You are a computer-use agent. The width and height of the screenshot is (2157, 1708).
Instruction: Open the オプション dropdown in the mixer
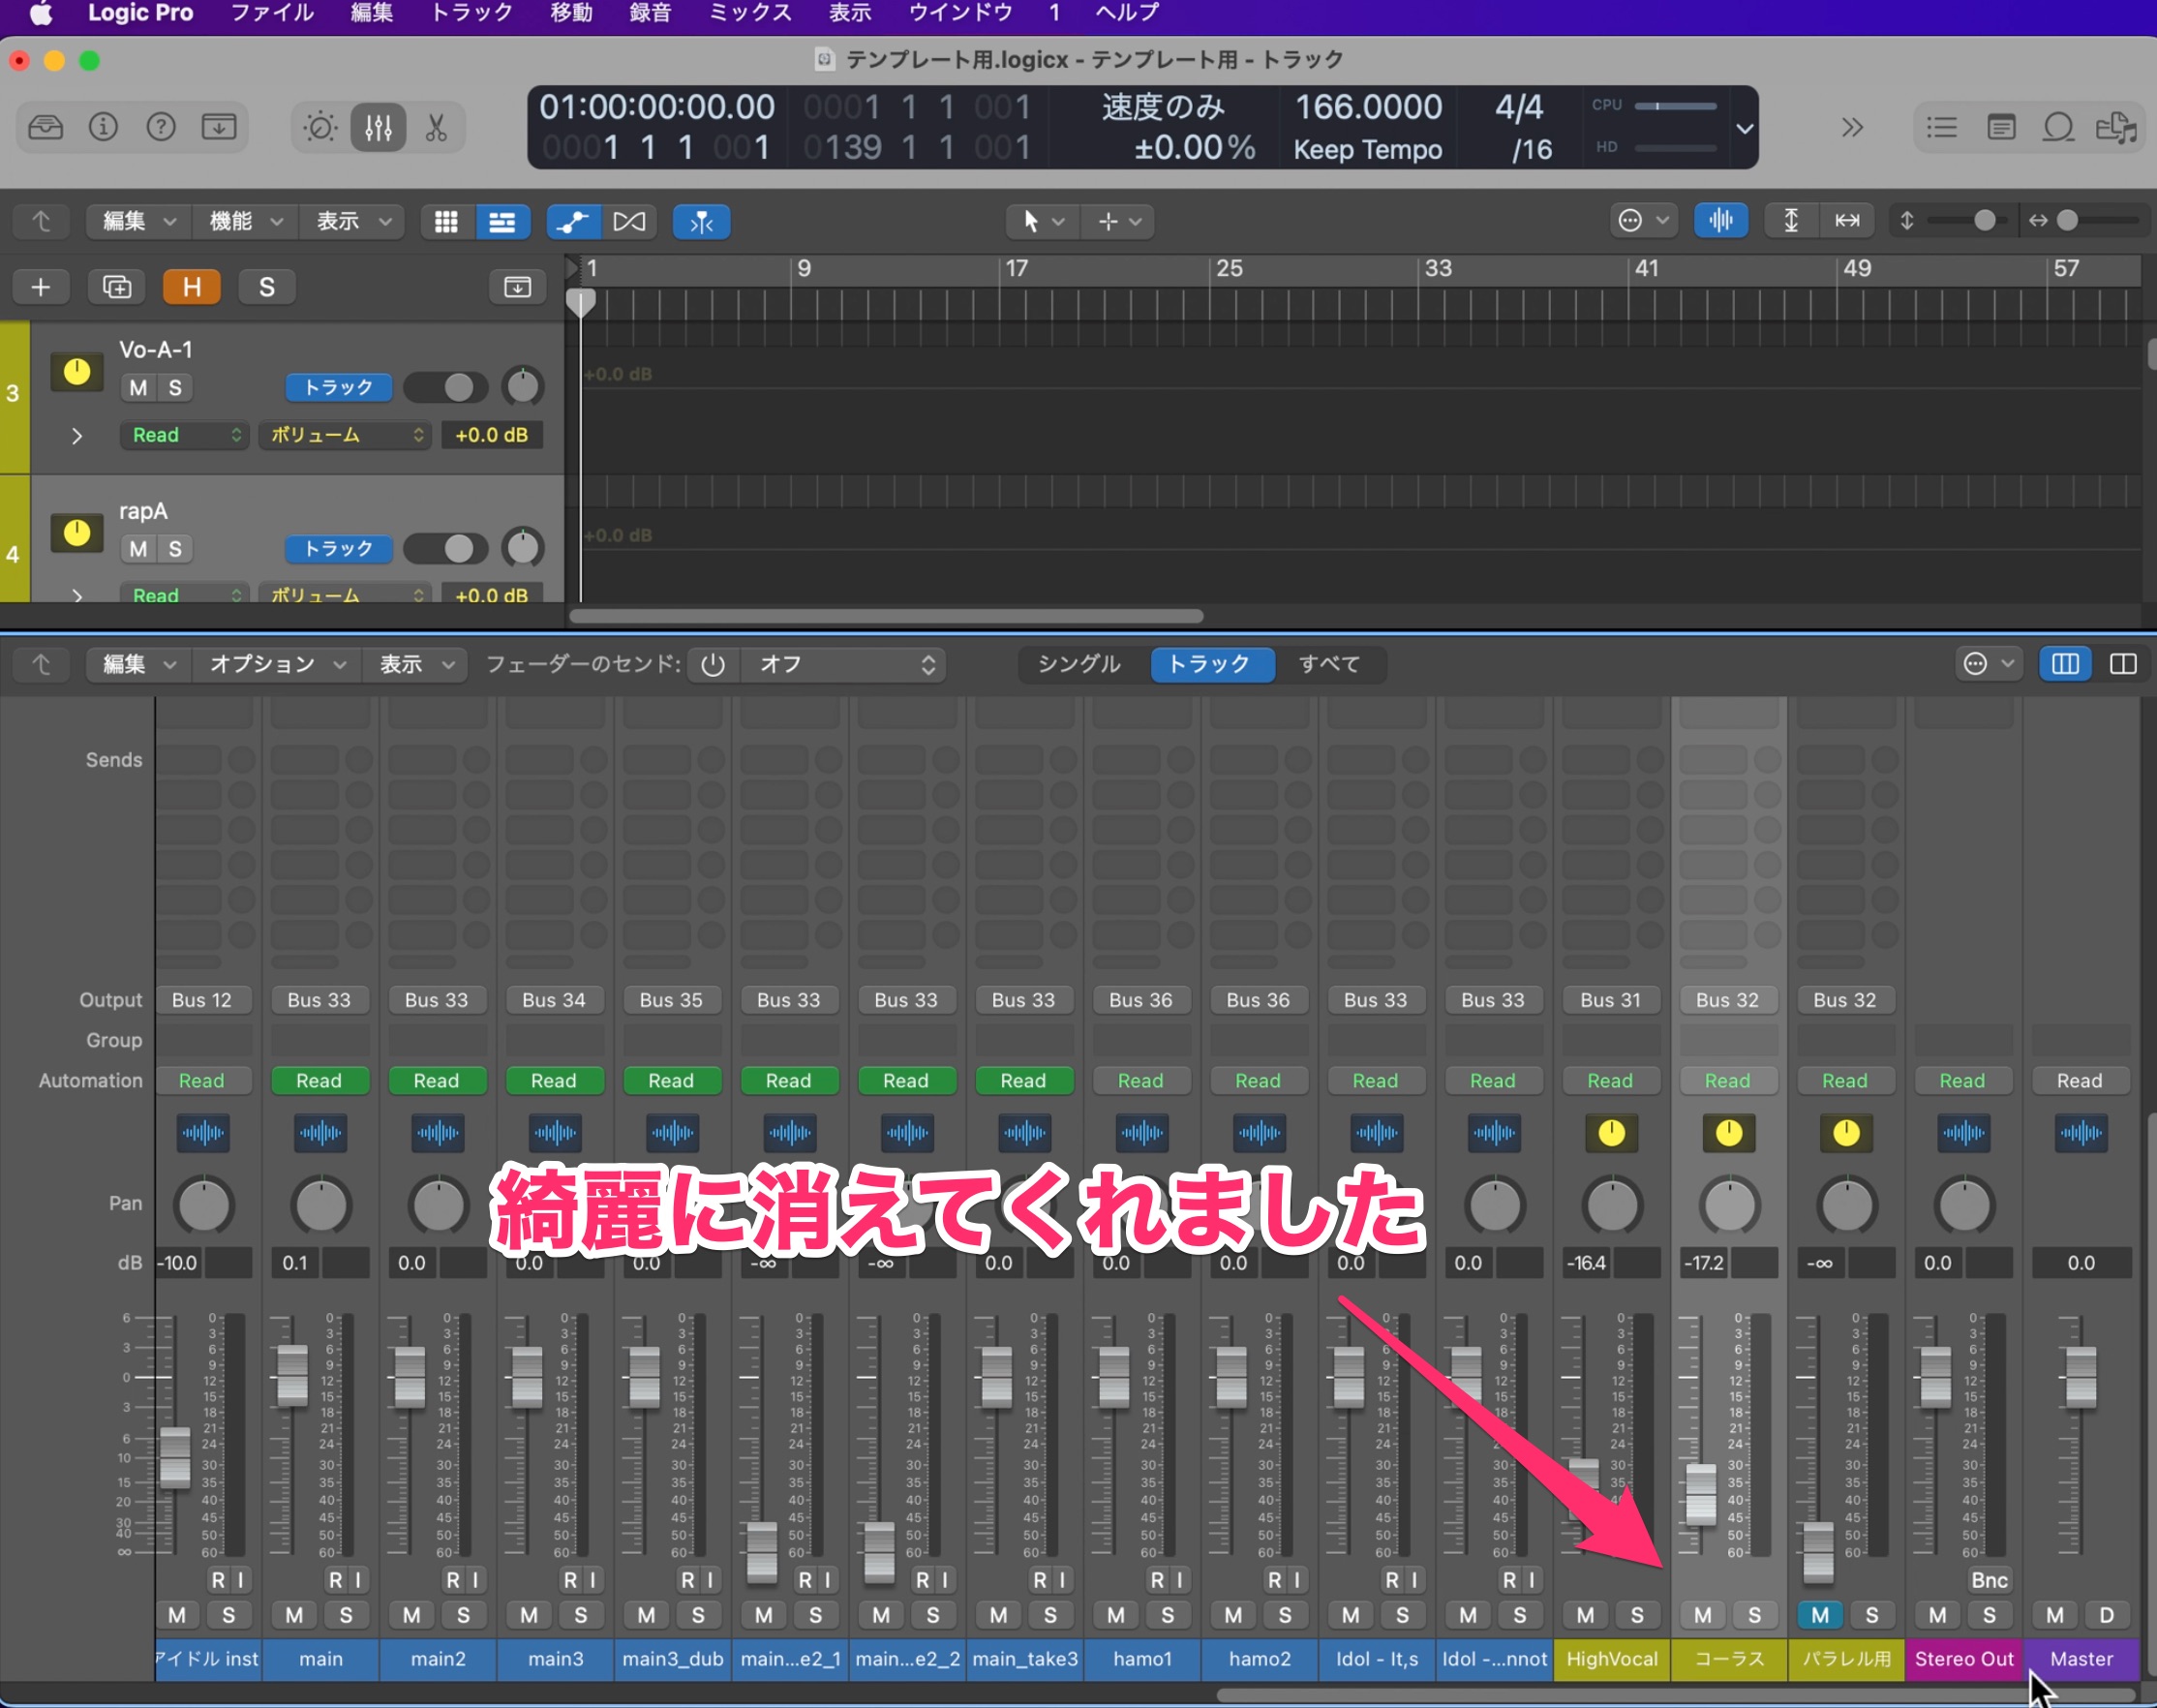point(277,664)
